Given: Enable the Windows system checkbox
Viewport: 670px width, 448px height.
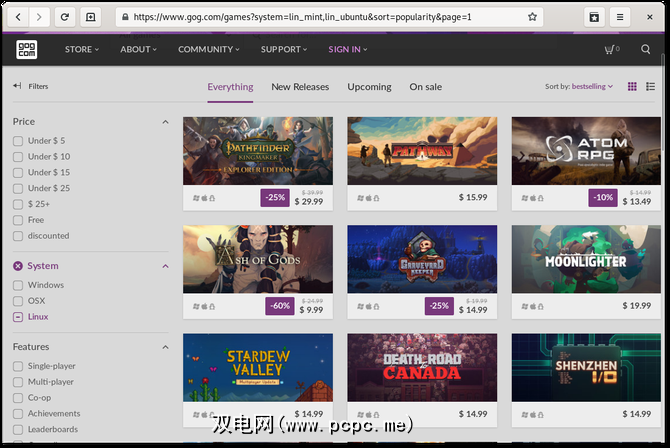Looking at the screenshot, I should coord(18,285).
